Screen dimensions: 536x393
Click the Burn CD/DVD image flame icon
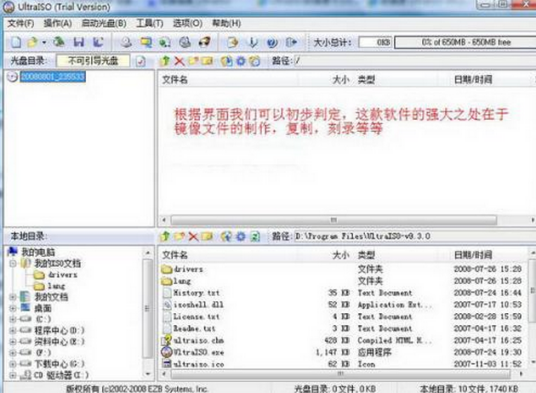205,42
